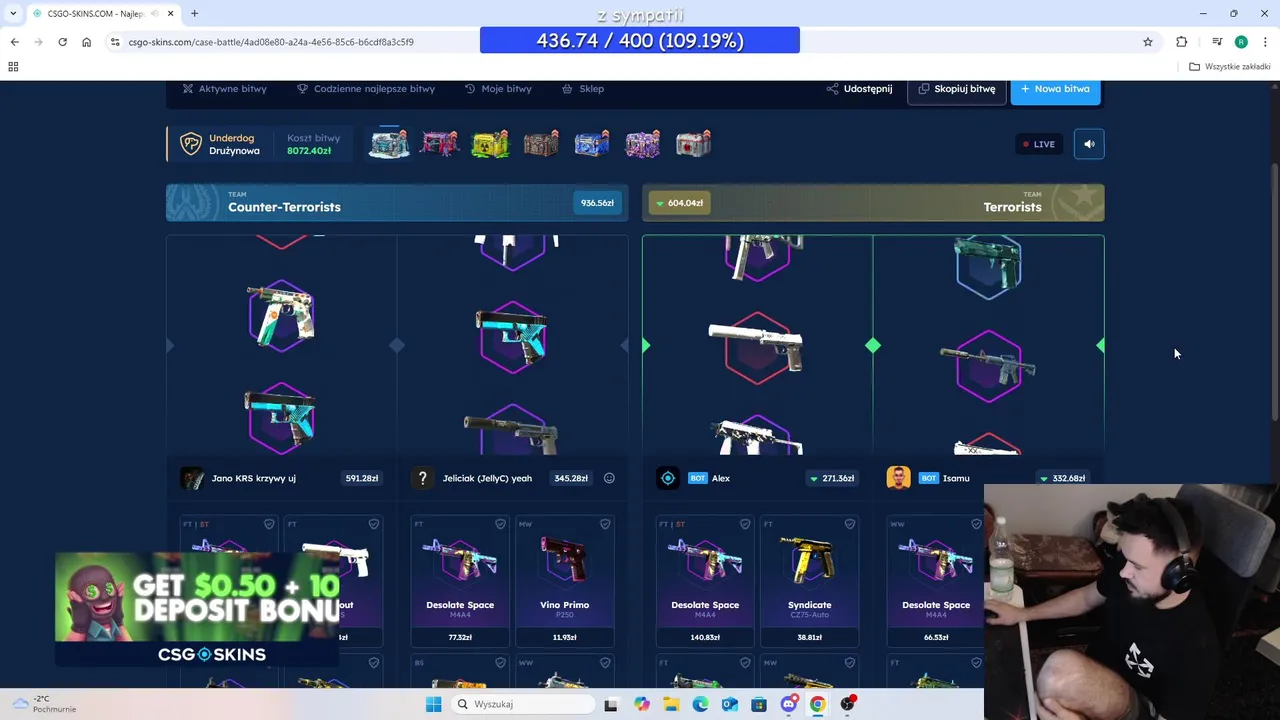Viewport: 1280px width, 720px height.
Task: Click the CSG SKINS deposit bonus banner
Action: pyautogui.click(x=197, y=609)
